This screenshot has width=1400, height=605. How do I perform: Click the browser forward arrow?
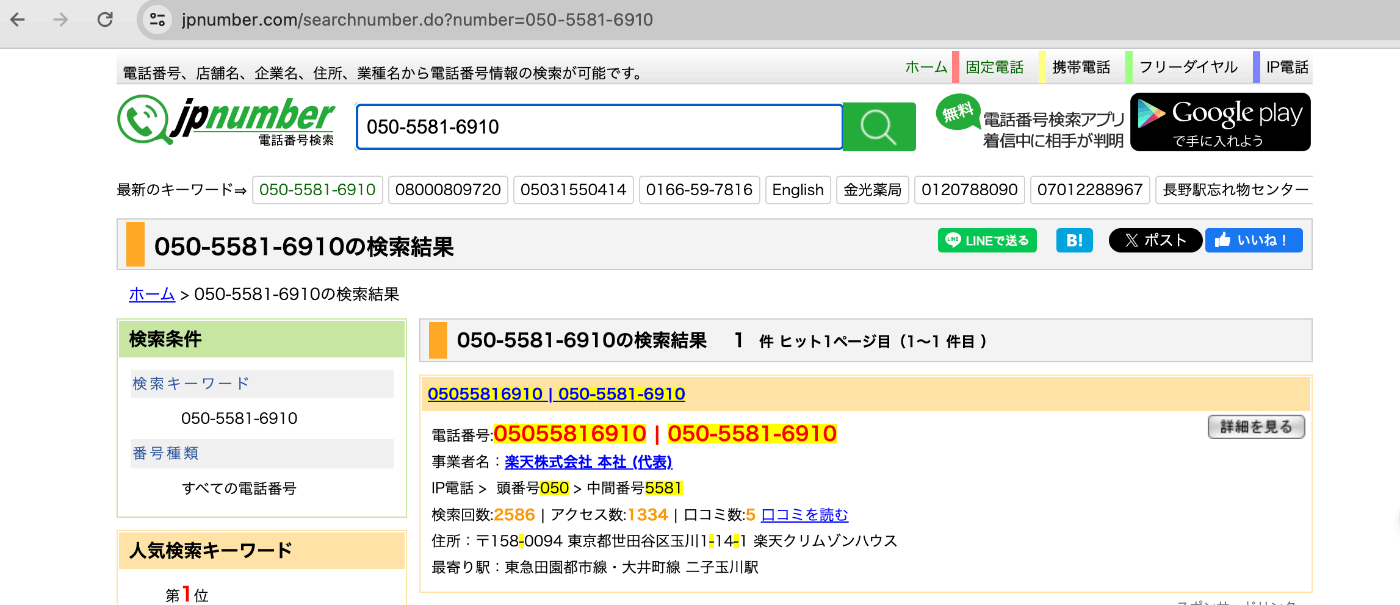[61, 20]
